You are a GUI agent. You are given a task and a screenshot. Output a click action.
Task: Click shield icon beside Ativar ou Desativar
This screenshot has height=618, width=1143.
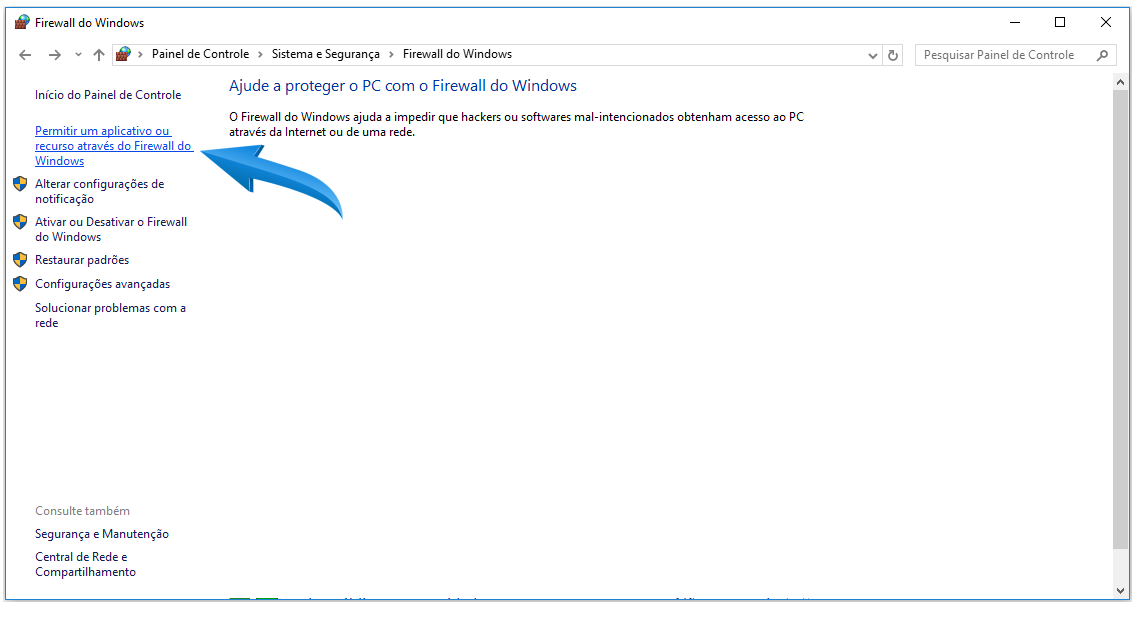tap(20, 222)
